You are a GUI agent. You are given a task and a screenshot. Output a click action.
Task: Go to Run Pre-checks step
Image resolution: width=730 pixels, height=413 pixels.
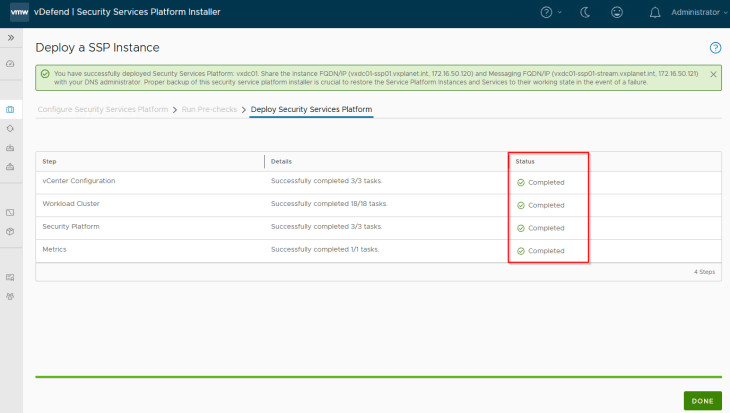(x=209, y=108)
